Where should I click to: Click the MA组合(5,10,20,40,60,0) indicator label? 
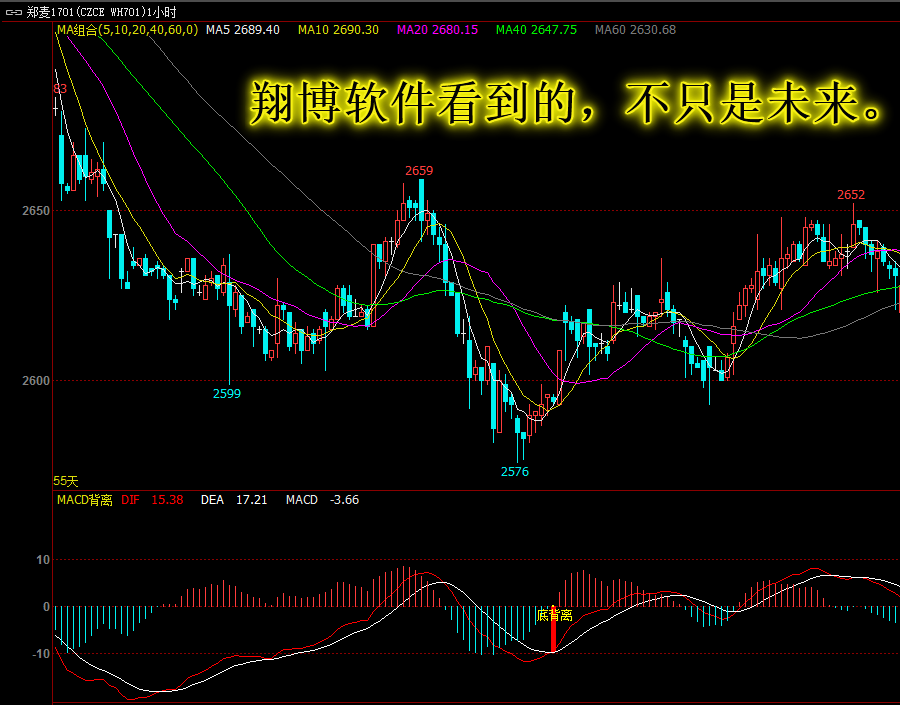click(x=127, y=30)
